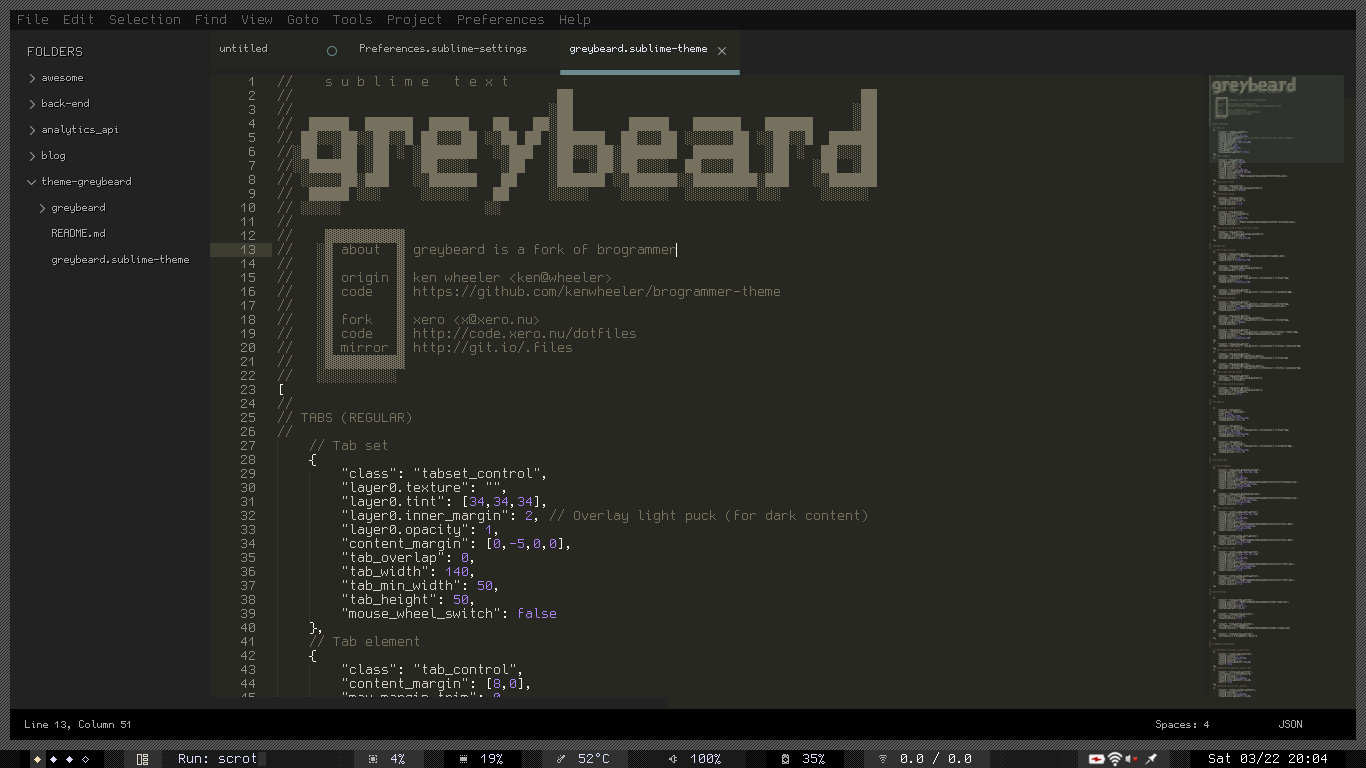Close the greybeard.sublime-theme tab
This screenshot has height=768, width=1366.
pos(722,51)
